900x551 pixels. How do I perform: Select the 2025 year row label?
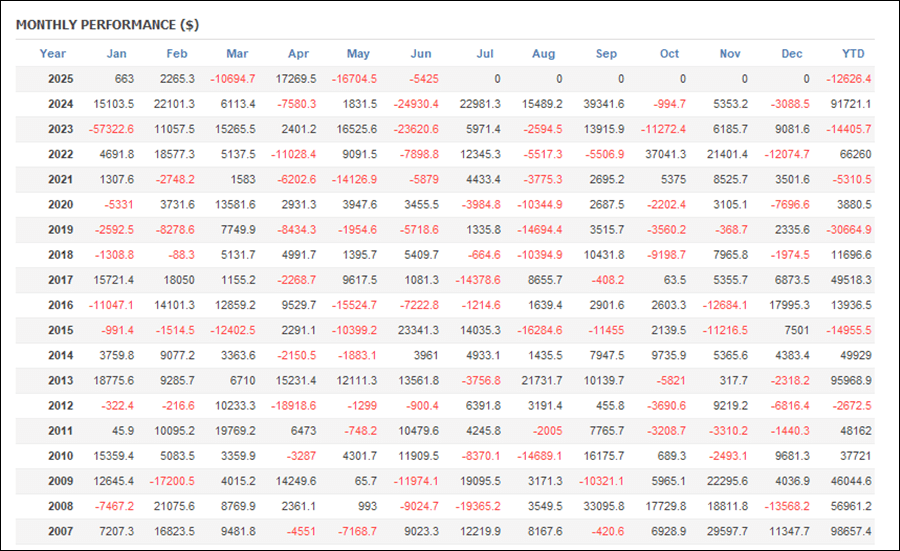(60, 79)
